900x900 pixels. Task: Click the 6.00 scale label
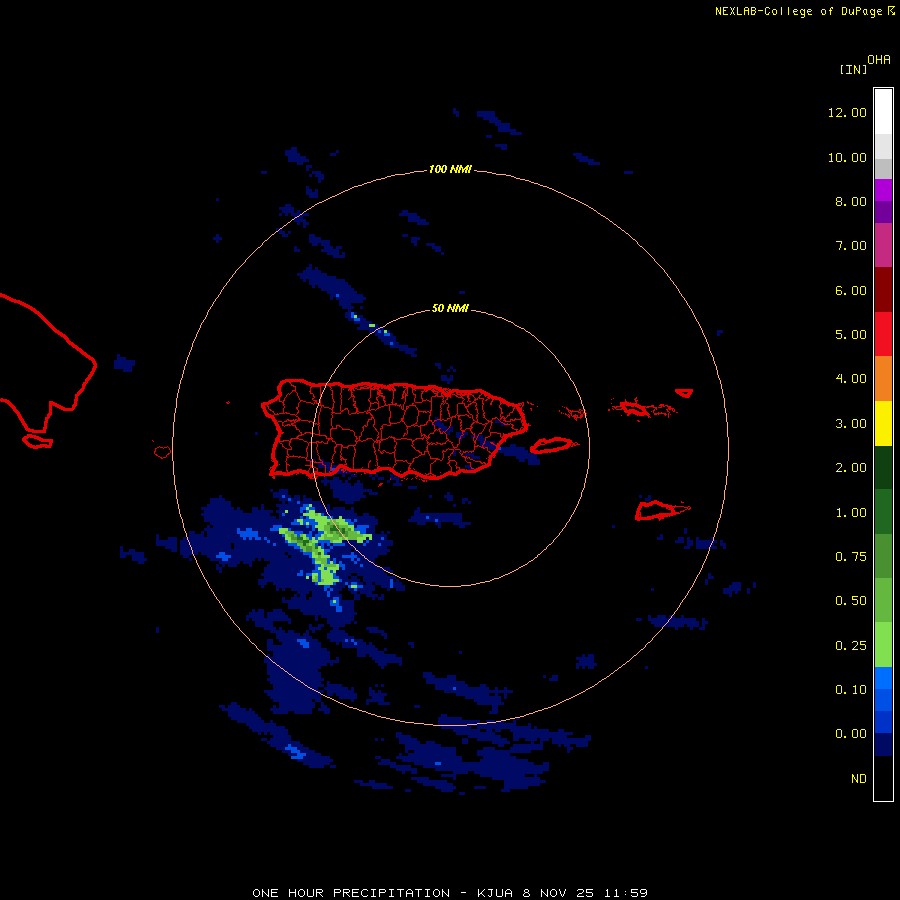[851, 290]
